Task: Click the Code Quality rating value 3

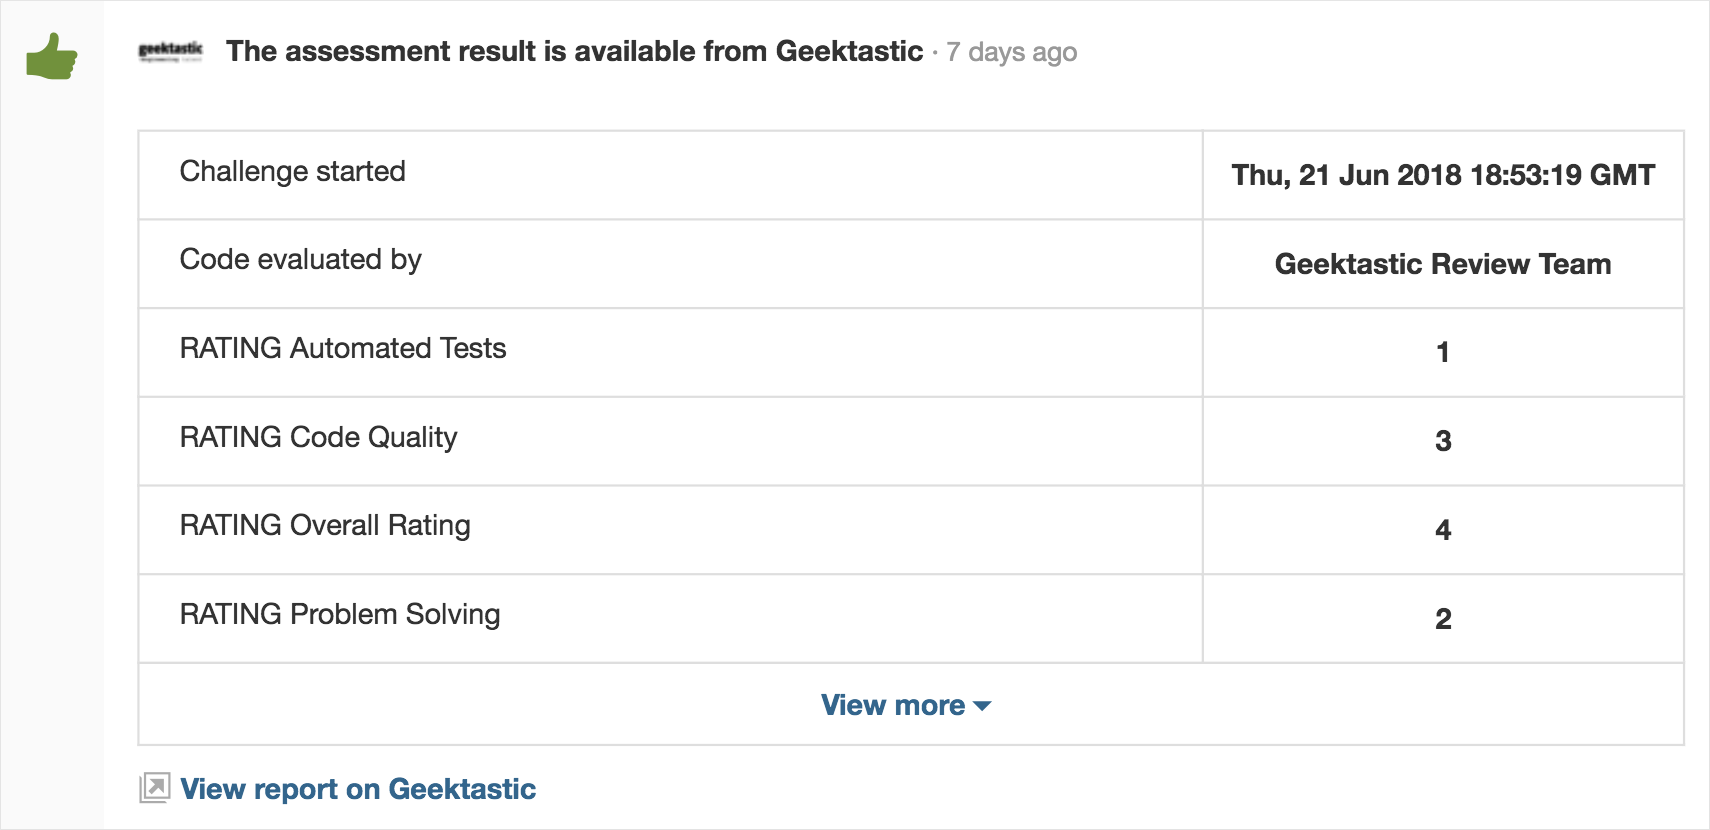Action: click(x=1443, y=441)
